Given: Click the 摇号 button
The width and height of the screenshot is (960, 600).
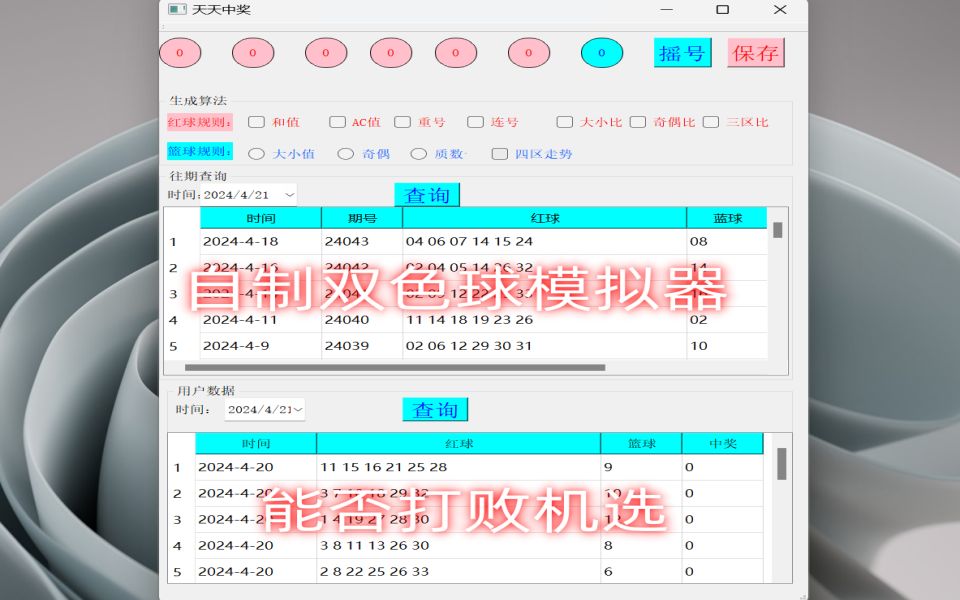Looking at the screenshot, I should click(x=681, y=53).
